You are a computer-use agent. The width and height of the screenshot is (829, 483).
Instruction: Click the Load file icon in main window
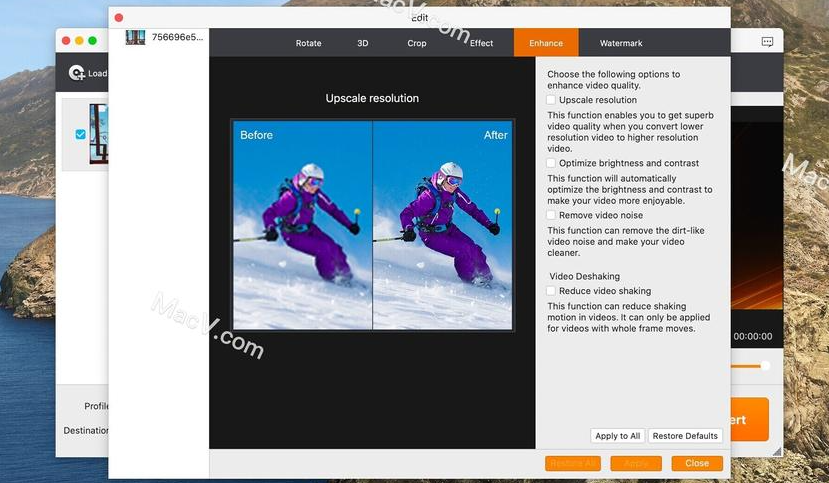77,73
